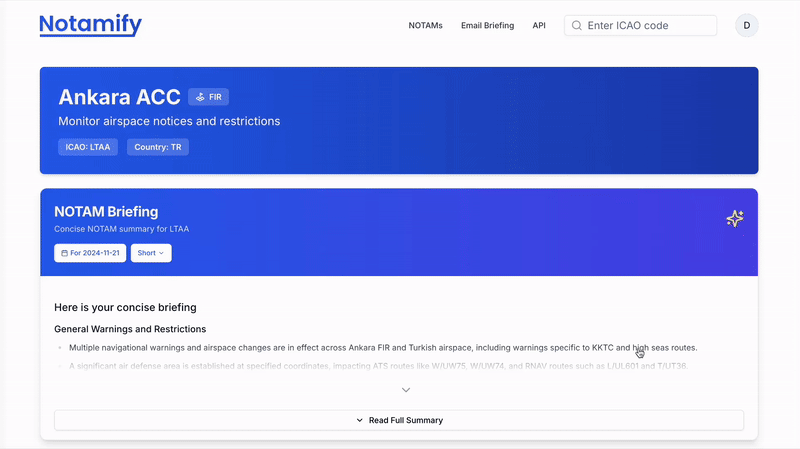
Task: Click the FIR badge airplane icon
Action: 200,97
